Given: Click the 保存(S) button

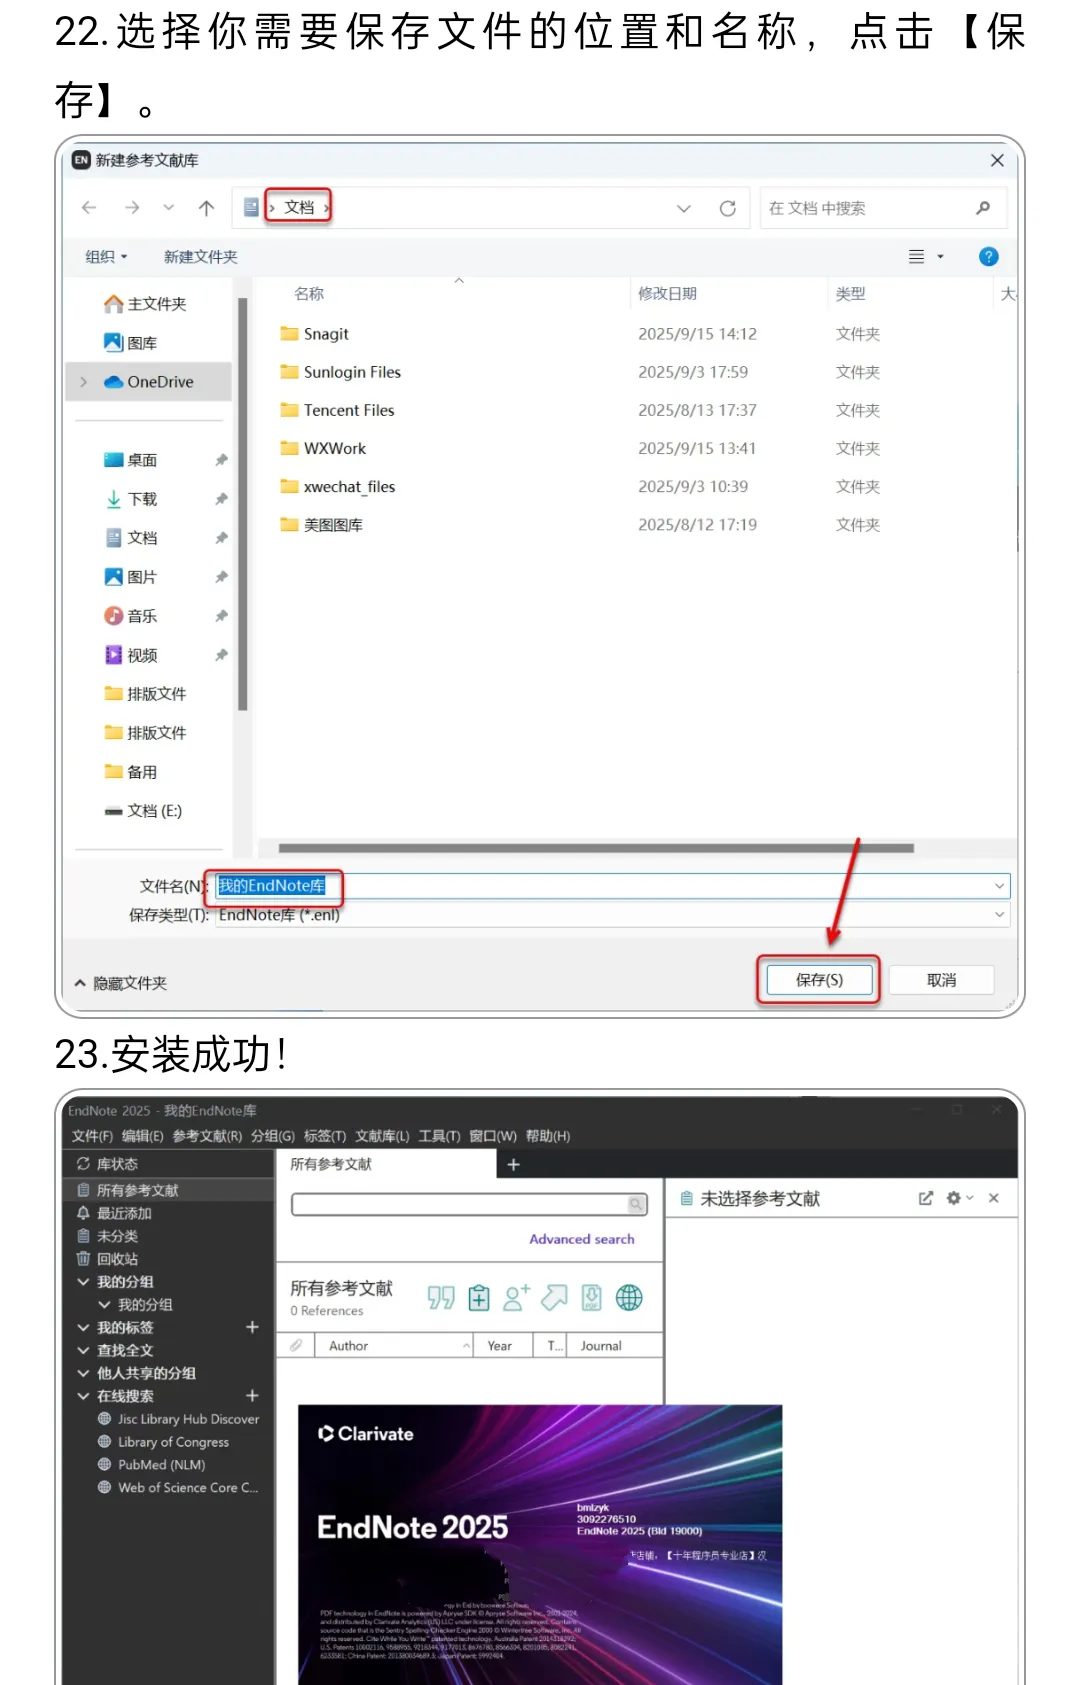Looking at the screenshot, I should 819,980.
